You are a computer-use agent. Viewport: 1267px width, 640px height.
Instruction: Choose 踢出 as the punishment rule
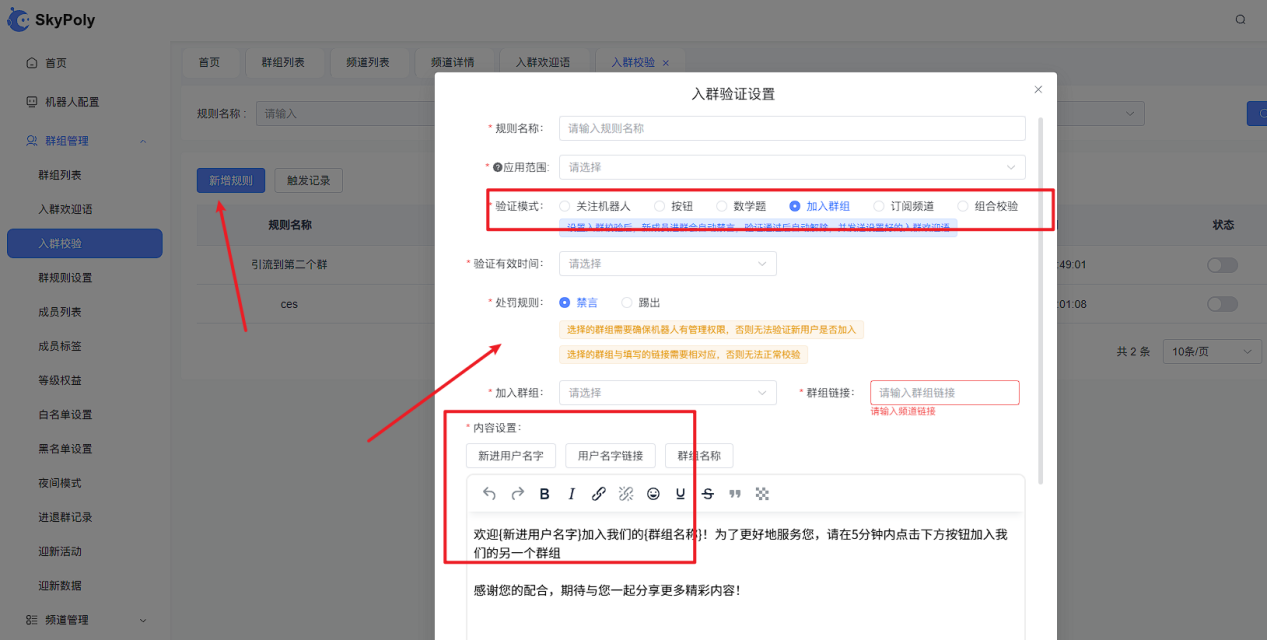pyautogui.click(x=641, y=302)
